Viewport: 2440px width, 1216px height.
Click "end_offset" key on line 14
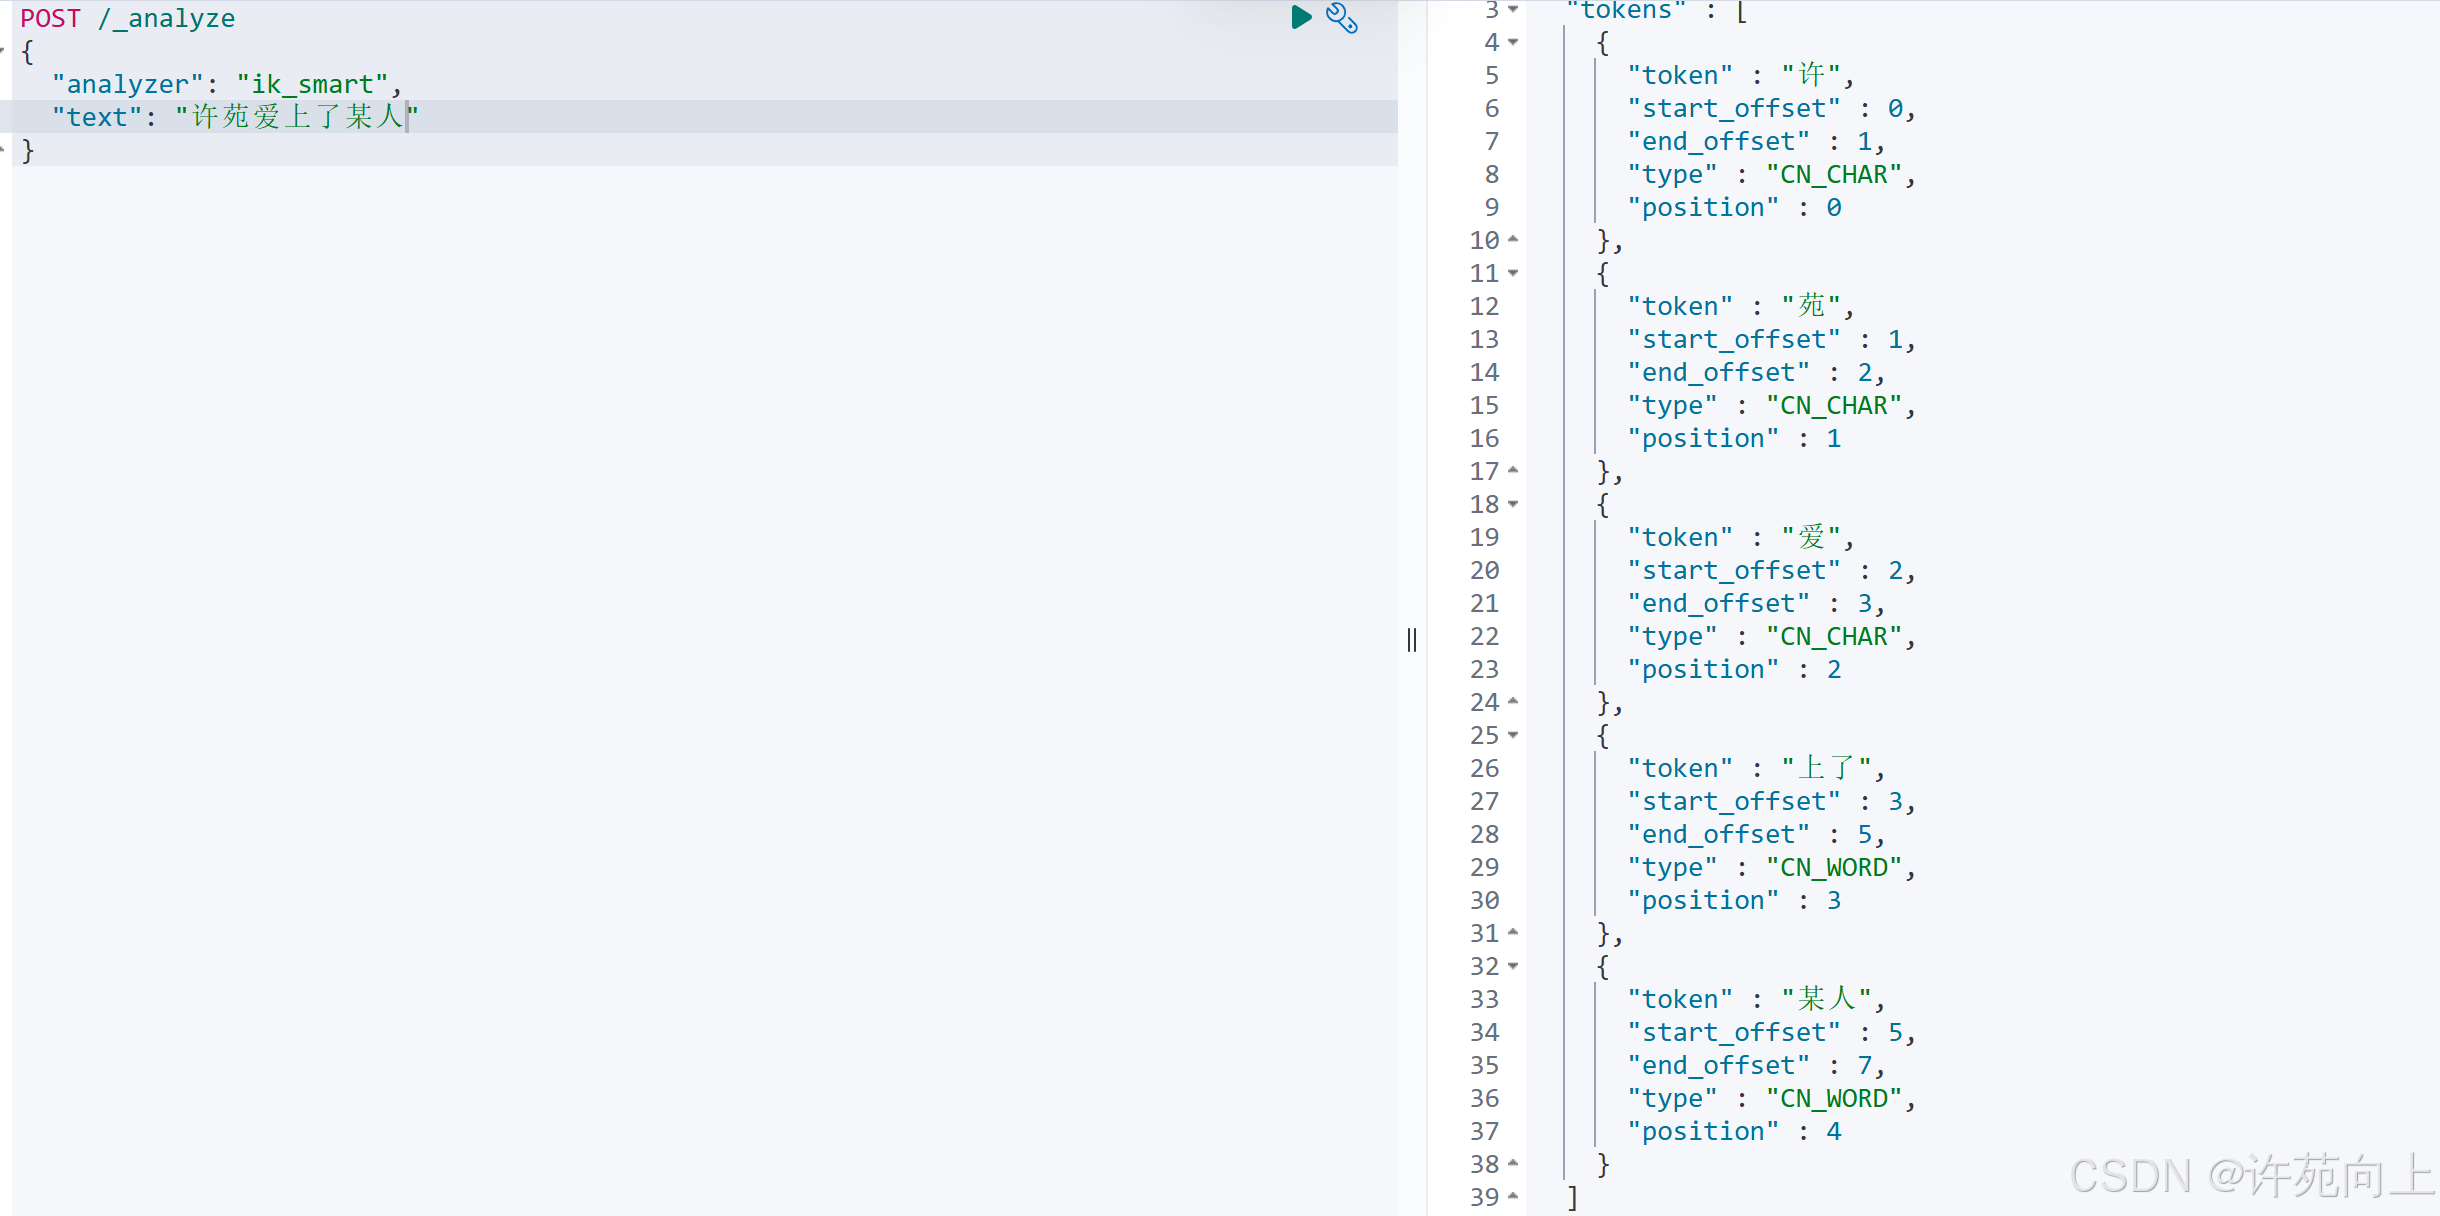[1719, 372]
